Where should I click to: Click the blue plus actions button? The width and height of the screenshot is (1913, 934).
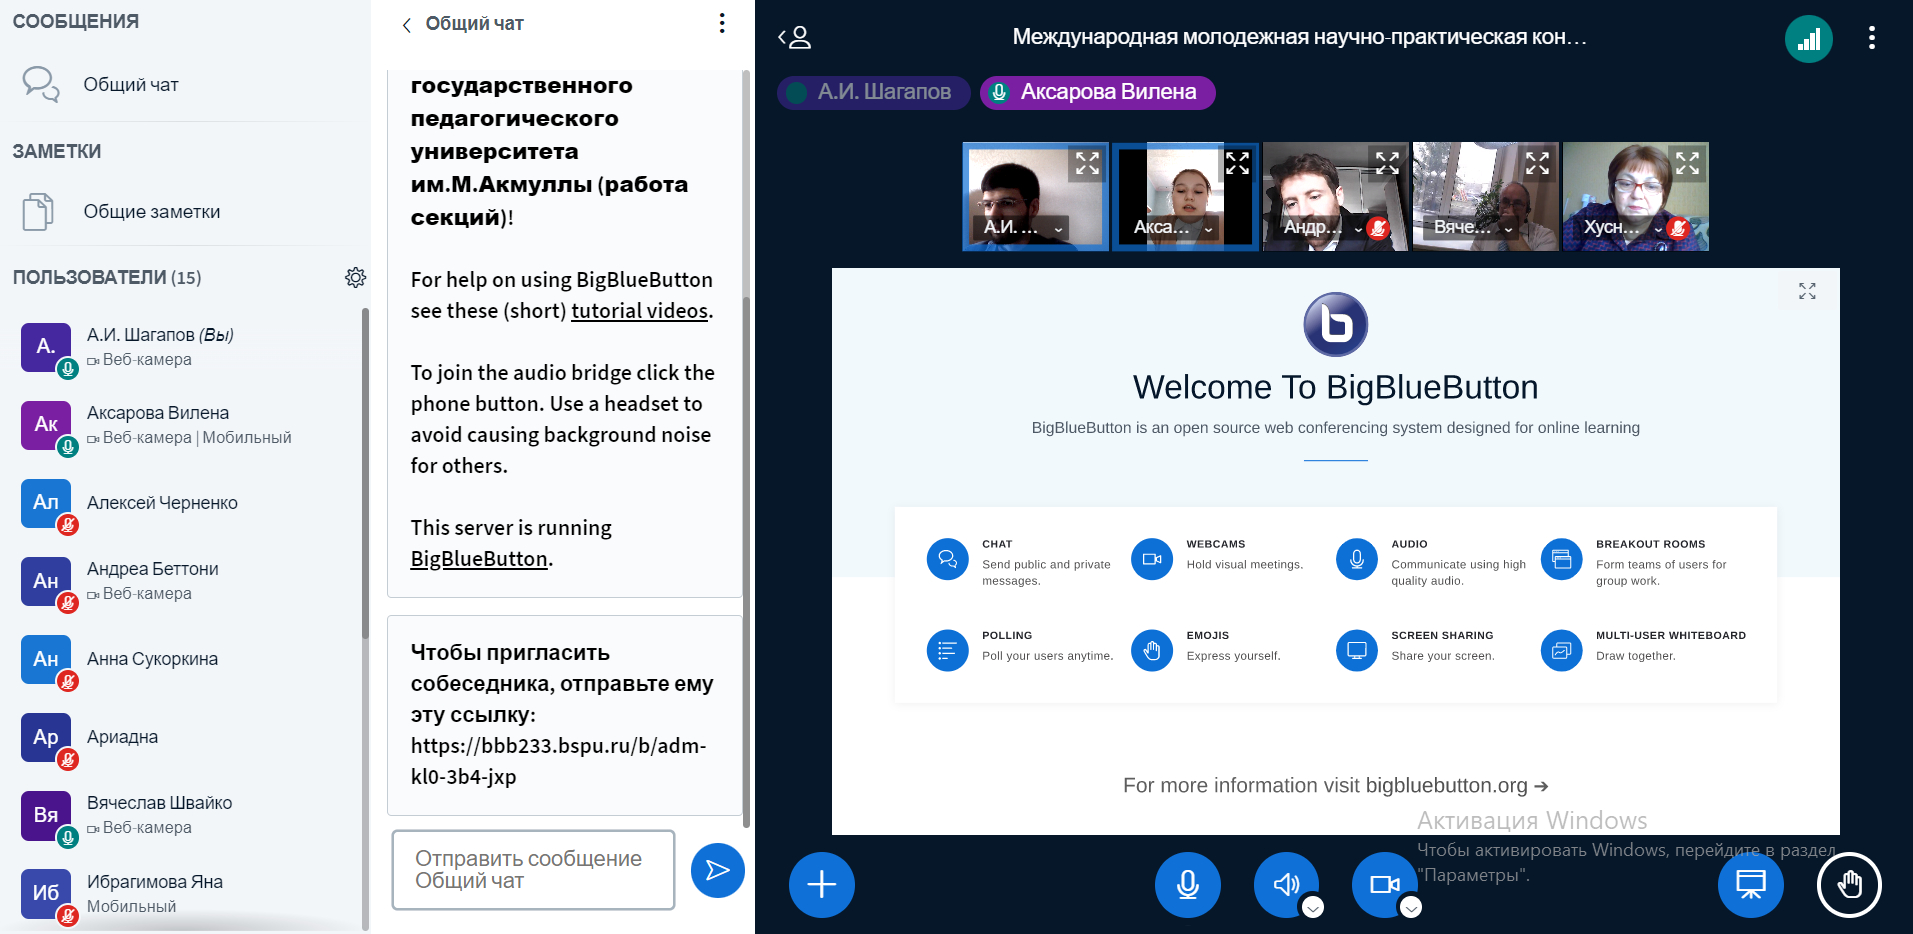(821, 885)
